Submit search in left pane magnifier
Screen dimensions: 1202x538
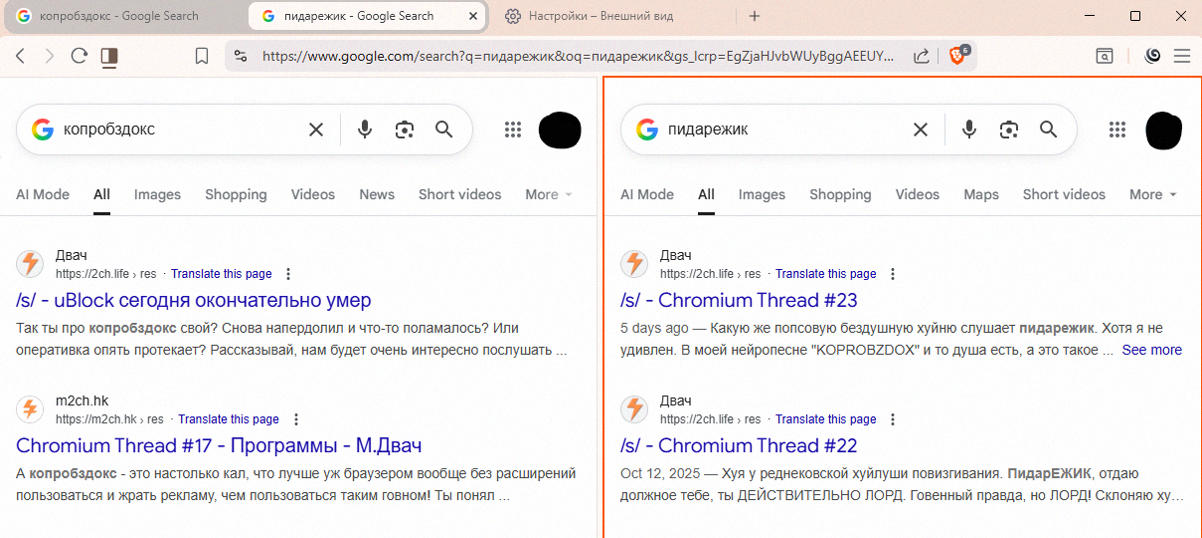coord(444,129)
